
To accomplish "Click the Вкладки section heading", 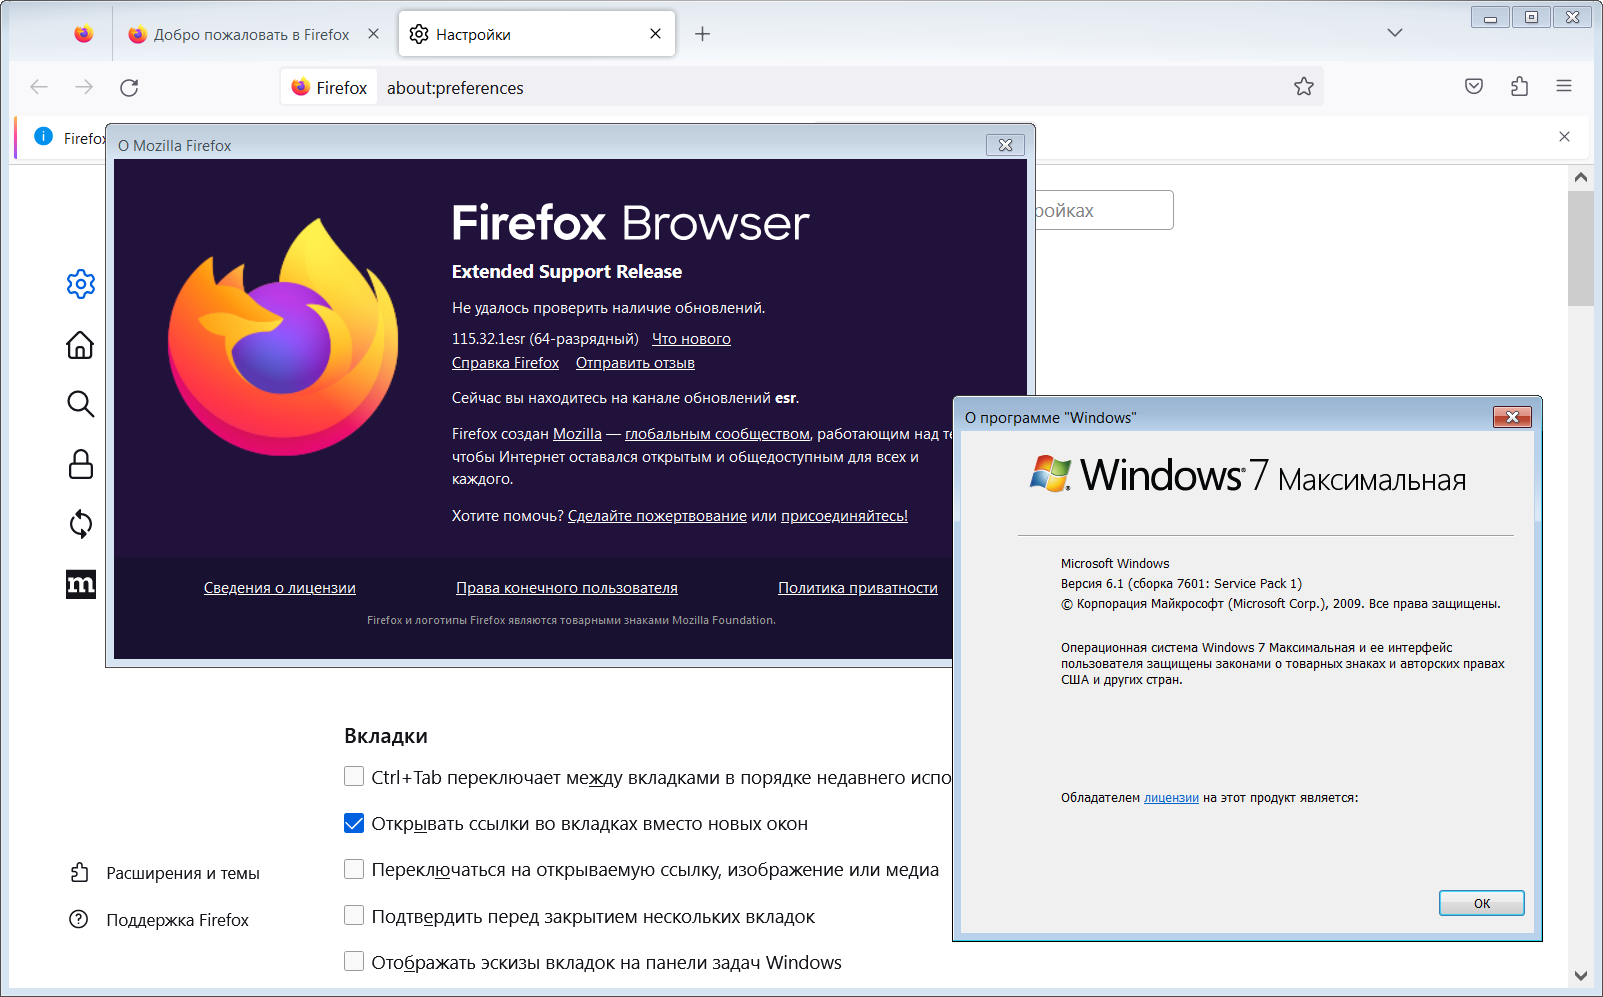I will coord(386,736).
